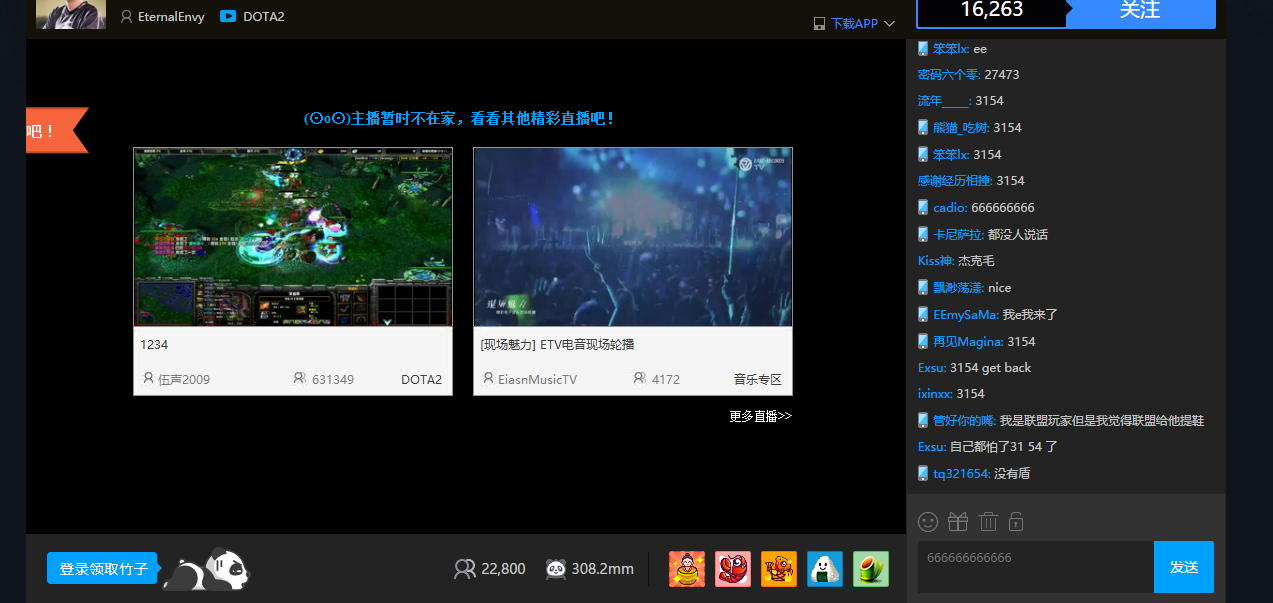Click the follower count 16,263
The image size is (1273, 603).
point(992,10)
